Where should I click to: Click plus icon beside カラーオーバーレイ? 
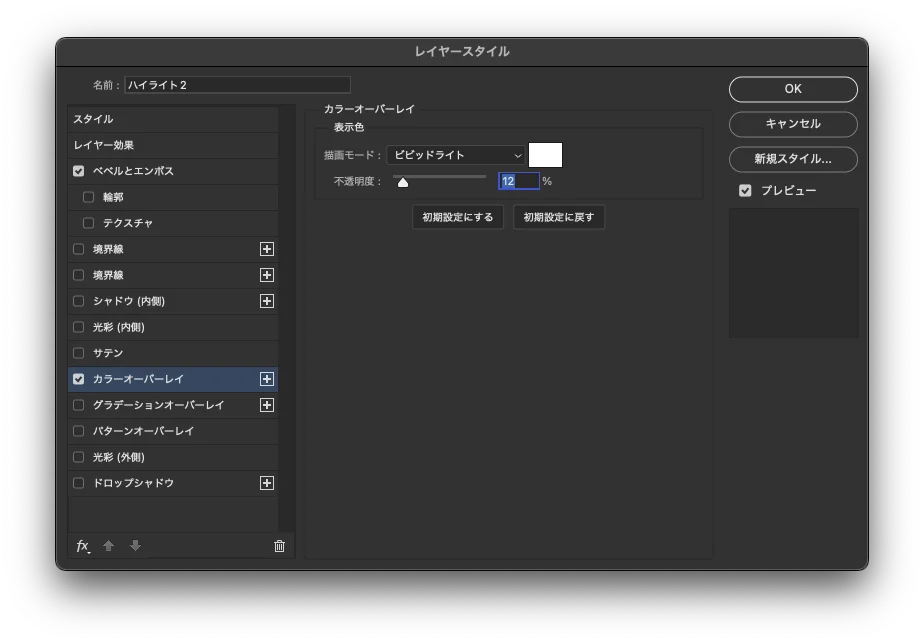267,379
